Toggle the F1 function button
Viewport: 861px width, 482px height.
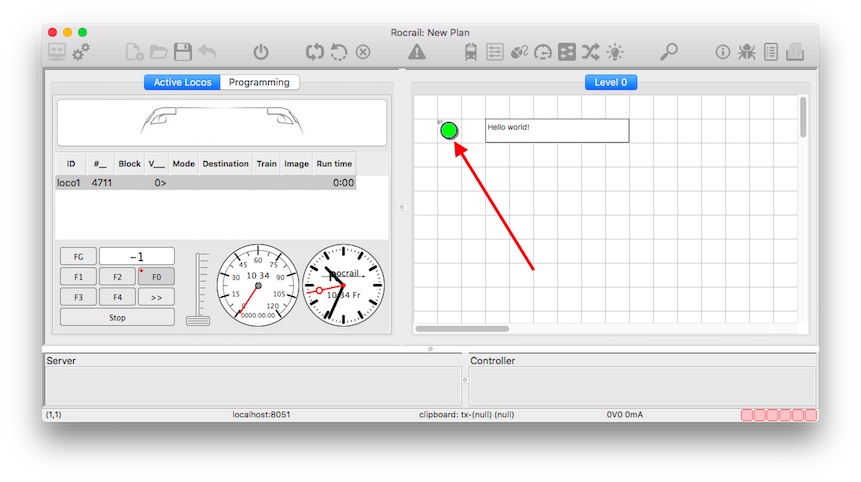(x=78, y=277)
